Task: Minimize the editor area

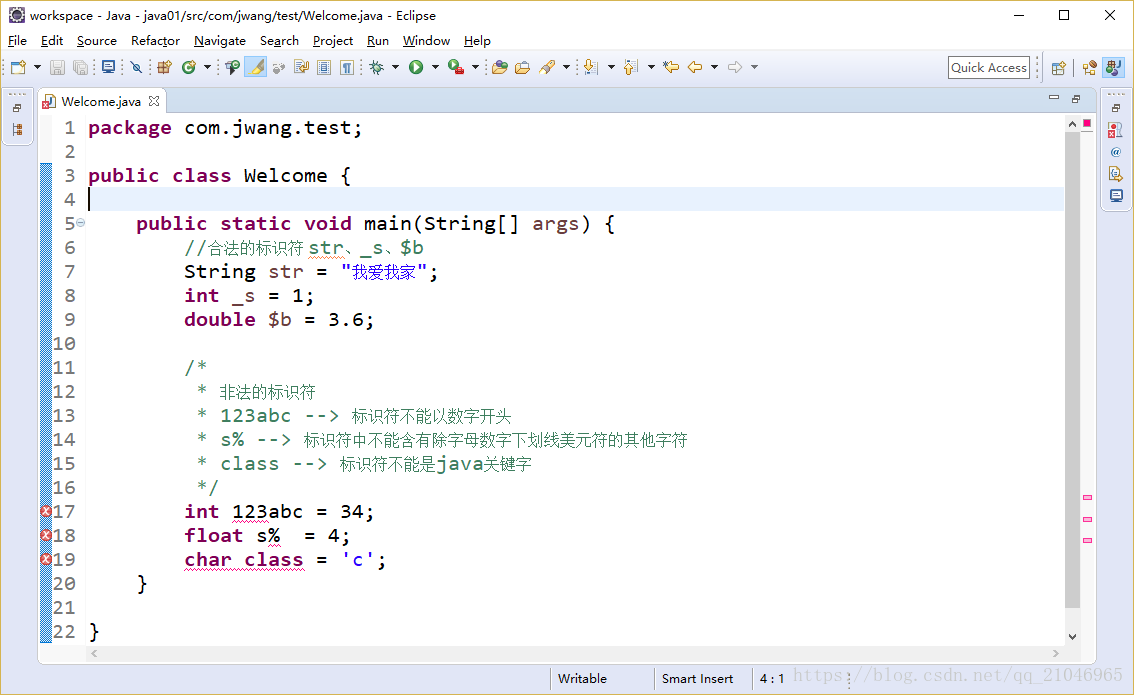Action: coord(1054,98)
